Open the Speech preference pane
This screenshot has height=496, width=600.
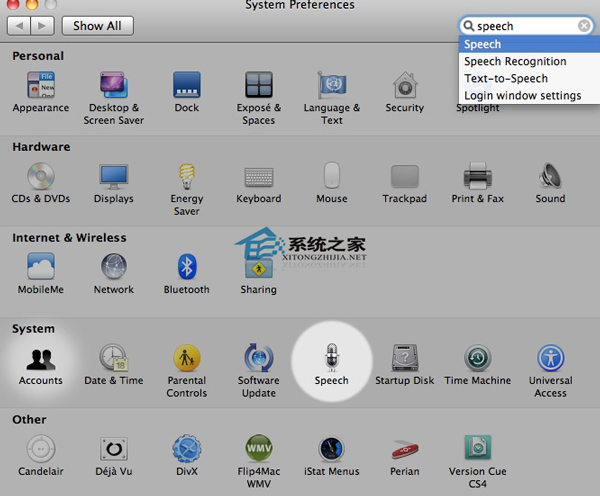(x=331, y=358)
